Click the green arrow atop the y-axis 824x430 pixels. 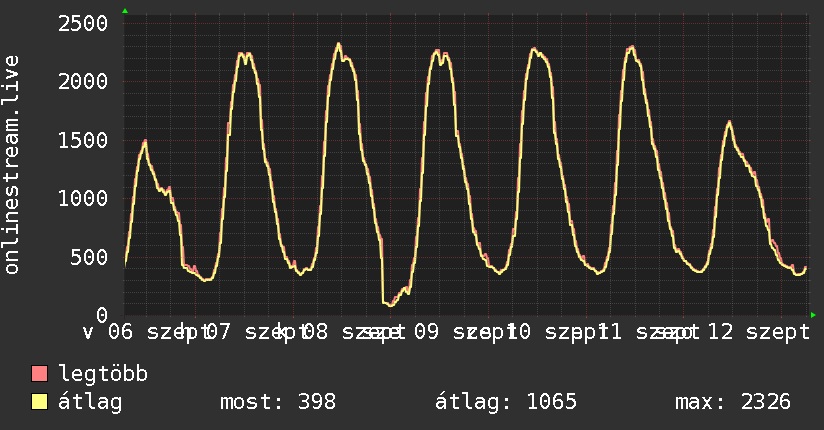(125, 11)
